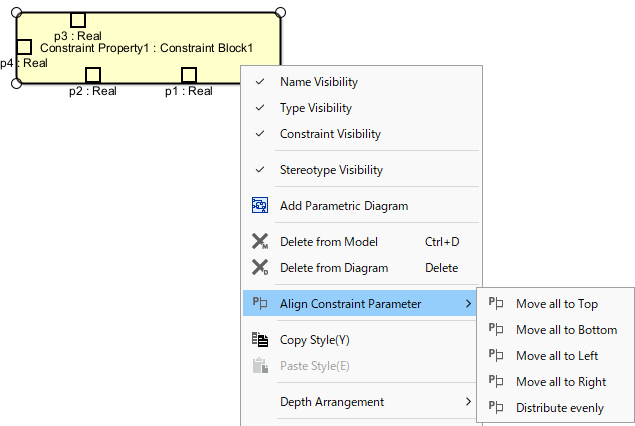
Task: Select the p2 parameter port square
Action: pos(93,75)
